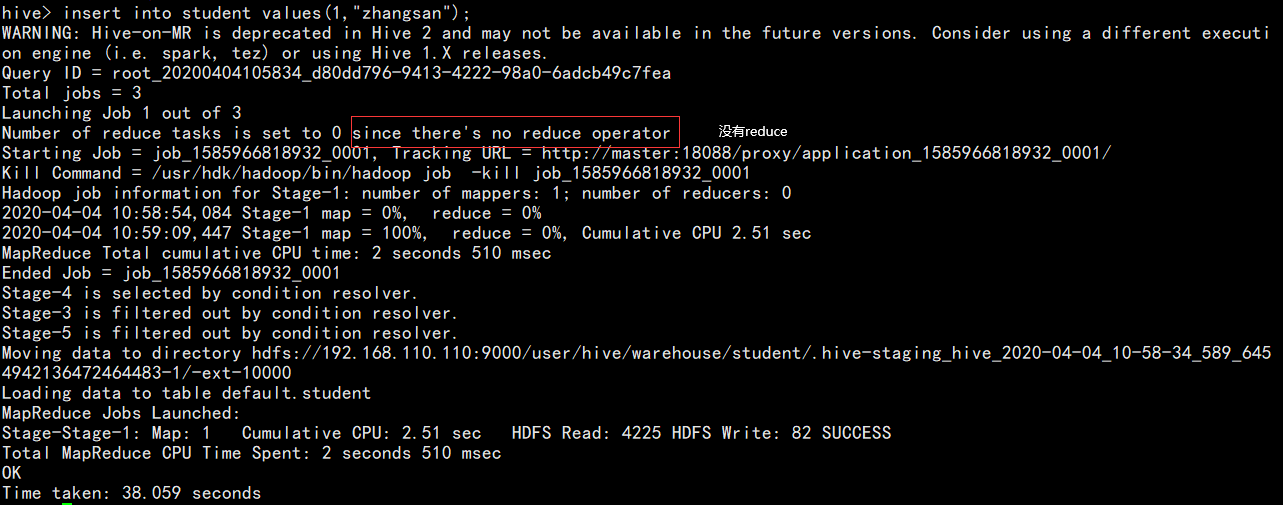This screenshot has width=1283, height=505.
Task: Click the Stage-1 map = 100% progress line
Action: [406, 233]
